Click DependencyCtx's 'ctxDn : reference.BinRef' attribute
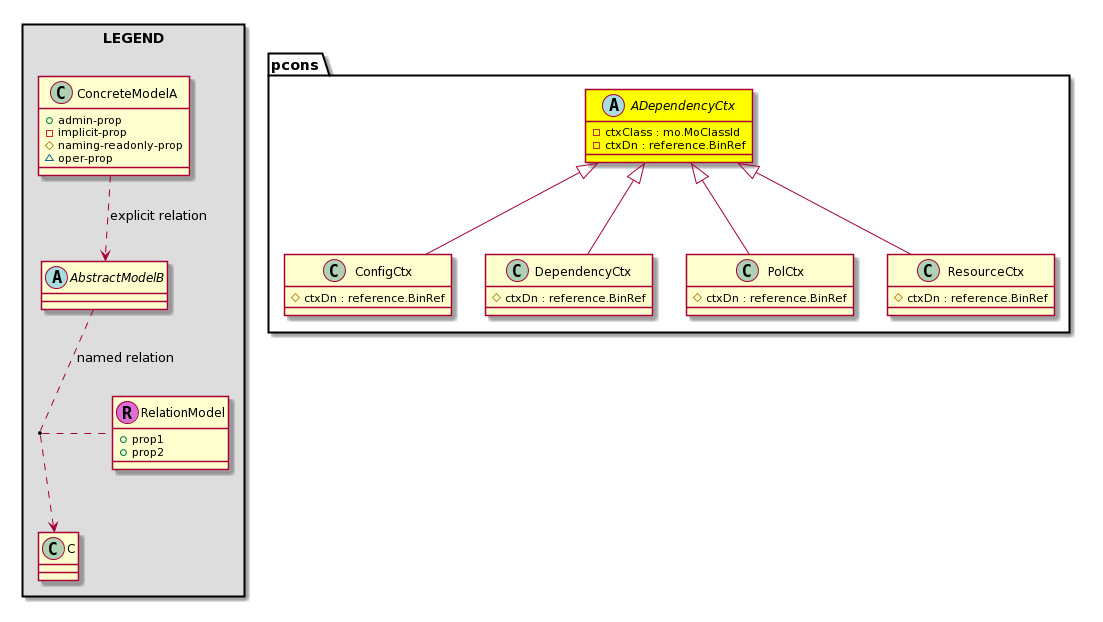The image size is (1103, 622). (575, 298)
